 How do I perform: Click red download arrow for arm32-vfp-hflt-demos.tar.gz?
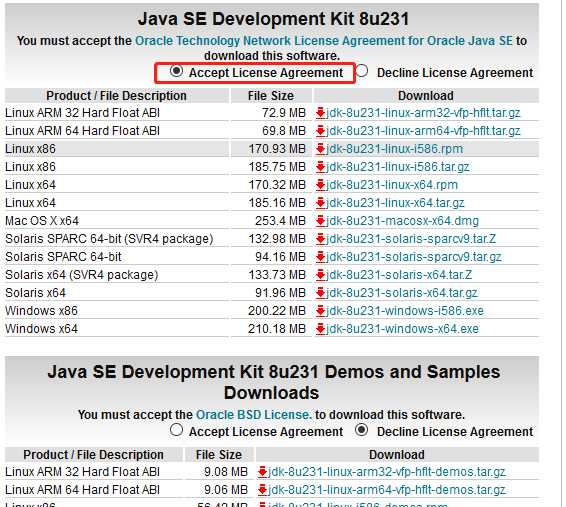[x=262, y=472]
